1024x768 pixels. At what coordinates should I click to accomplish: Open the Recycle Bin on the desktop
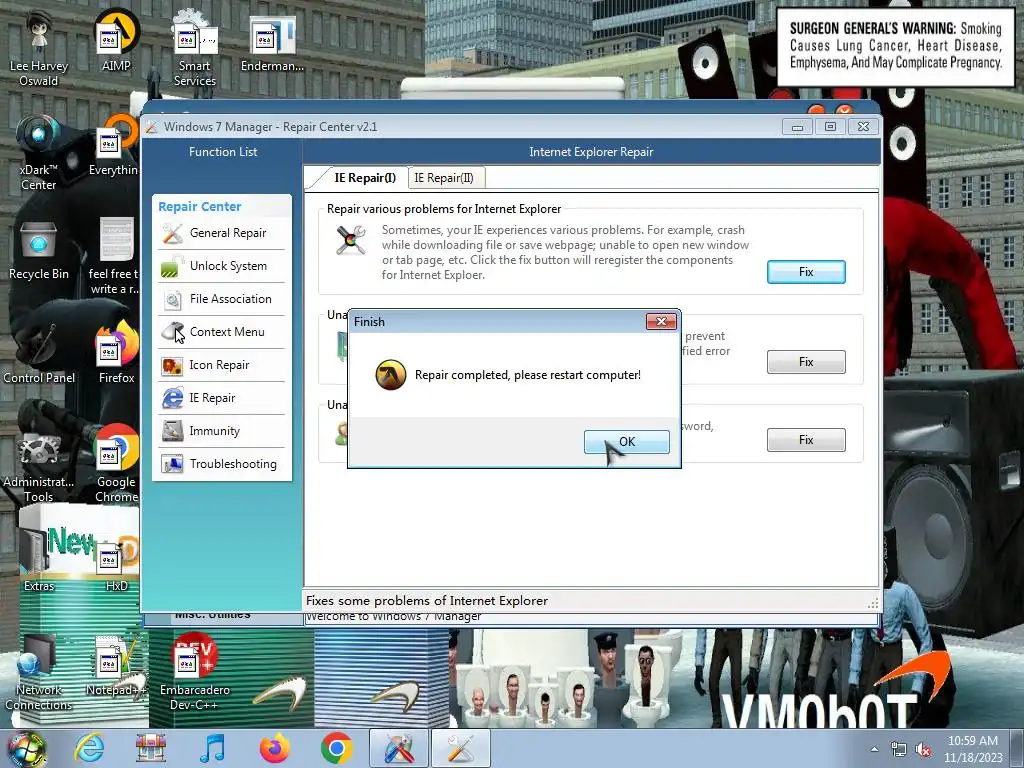(39, 249)
